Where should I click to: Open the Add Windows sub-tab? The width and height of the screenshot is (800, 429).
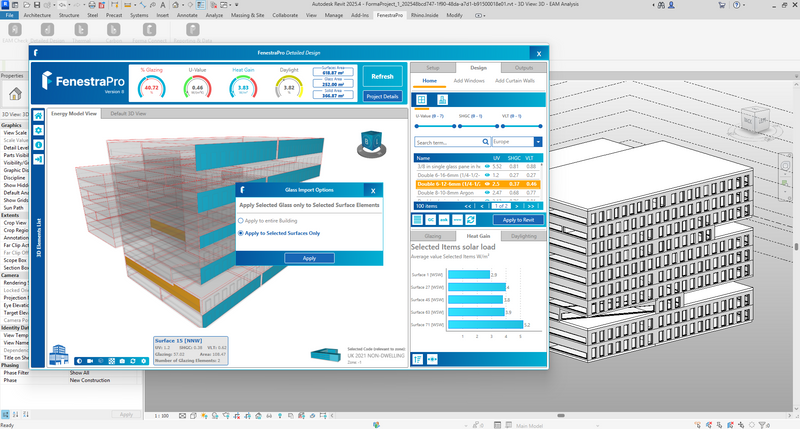click(x=469, y=81)
